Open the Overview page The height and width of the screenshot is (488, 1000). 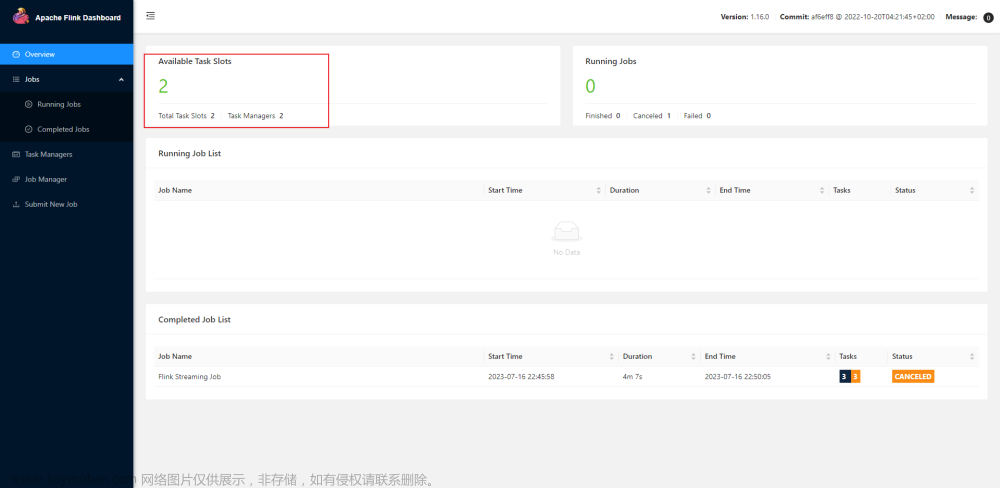[x=66, y=54]
